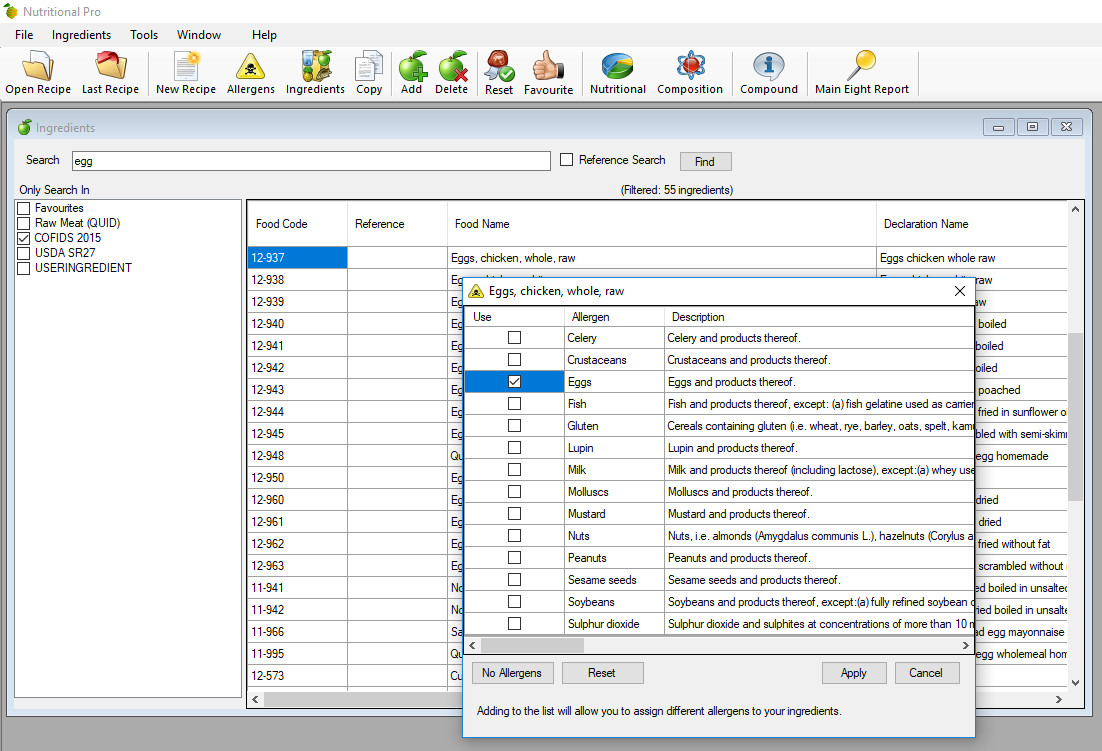The image size is (1102, 751).
Task: Tick the Milk allergen checkbox
Action: click(514, 469)
